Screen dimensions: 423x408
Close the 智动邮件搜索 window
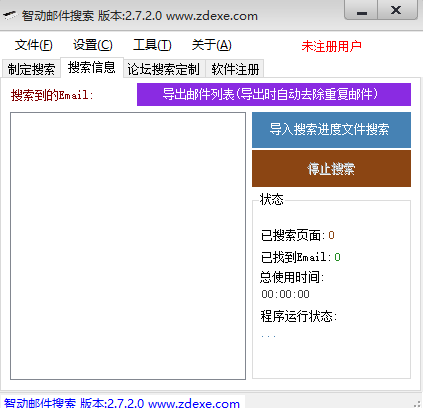[397, 10]
